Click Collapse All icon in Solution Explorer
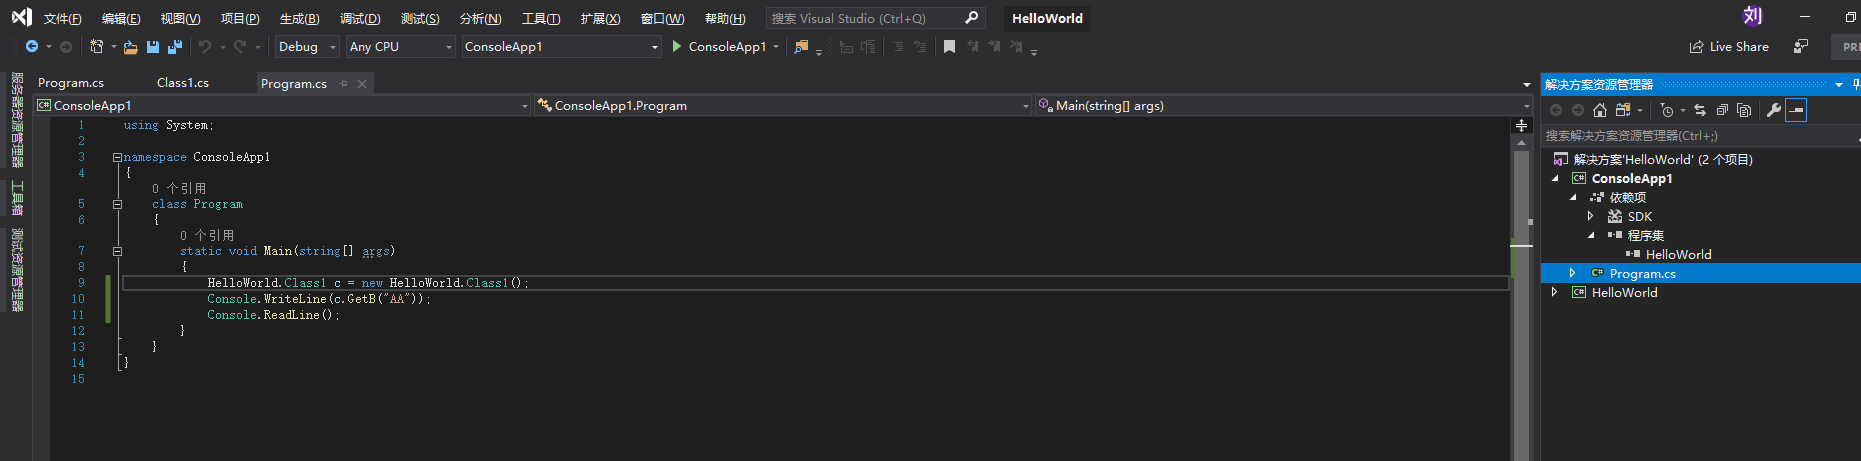Screen dimensions: 1861x461 coord(1722,110)
